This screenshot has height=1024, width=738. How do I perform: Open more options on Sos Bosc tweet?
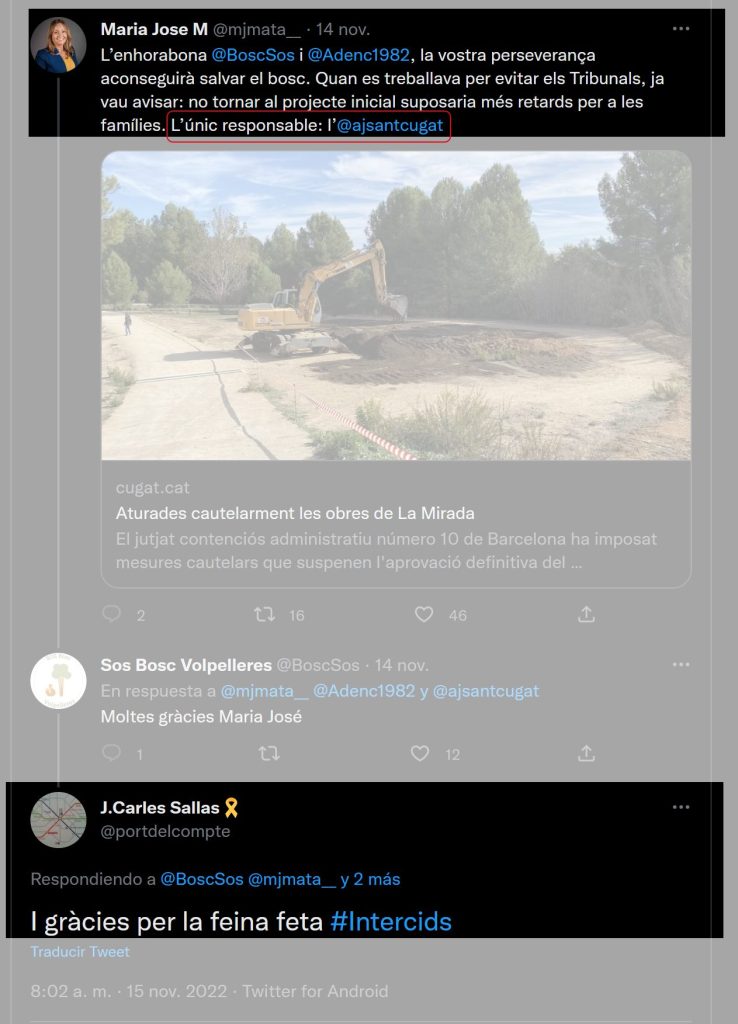(681, 665)
